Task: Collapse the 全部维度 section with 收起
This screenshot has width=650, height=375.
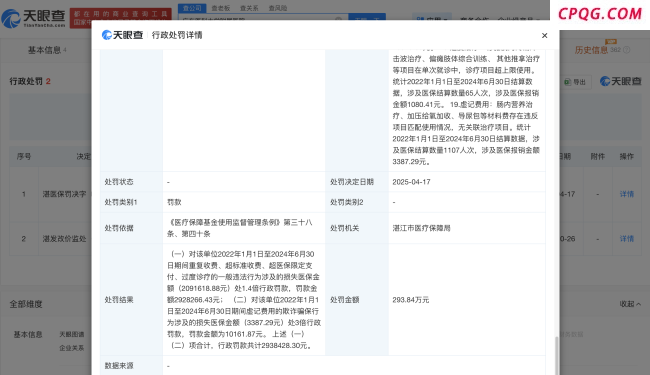Action: coord(630,304)
